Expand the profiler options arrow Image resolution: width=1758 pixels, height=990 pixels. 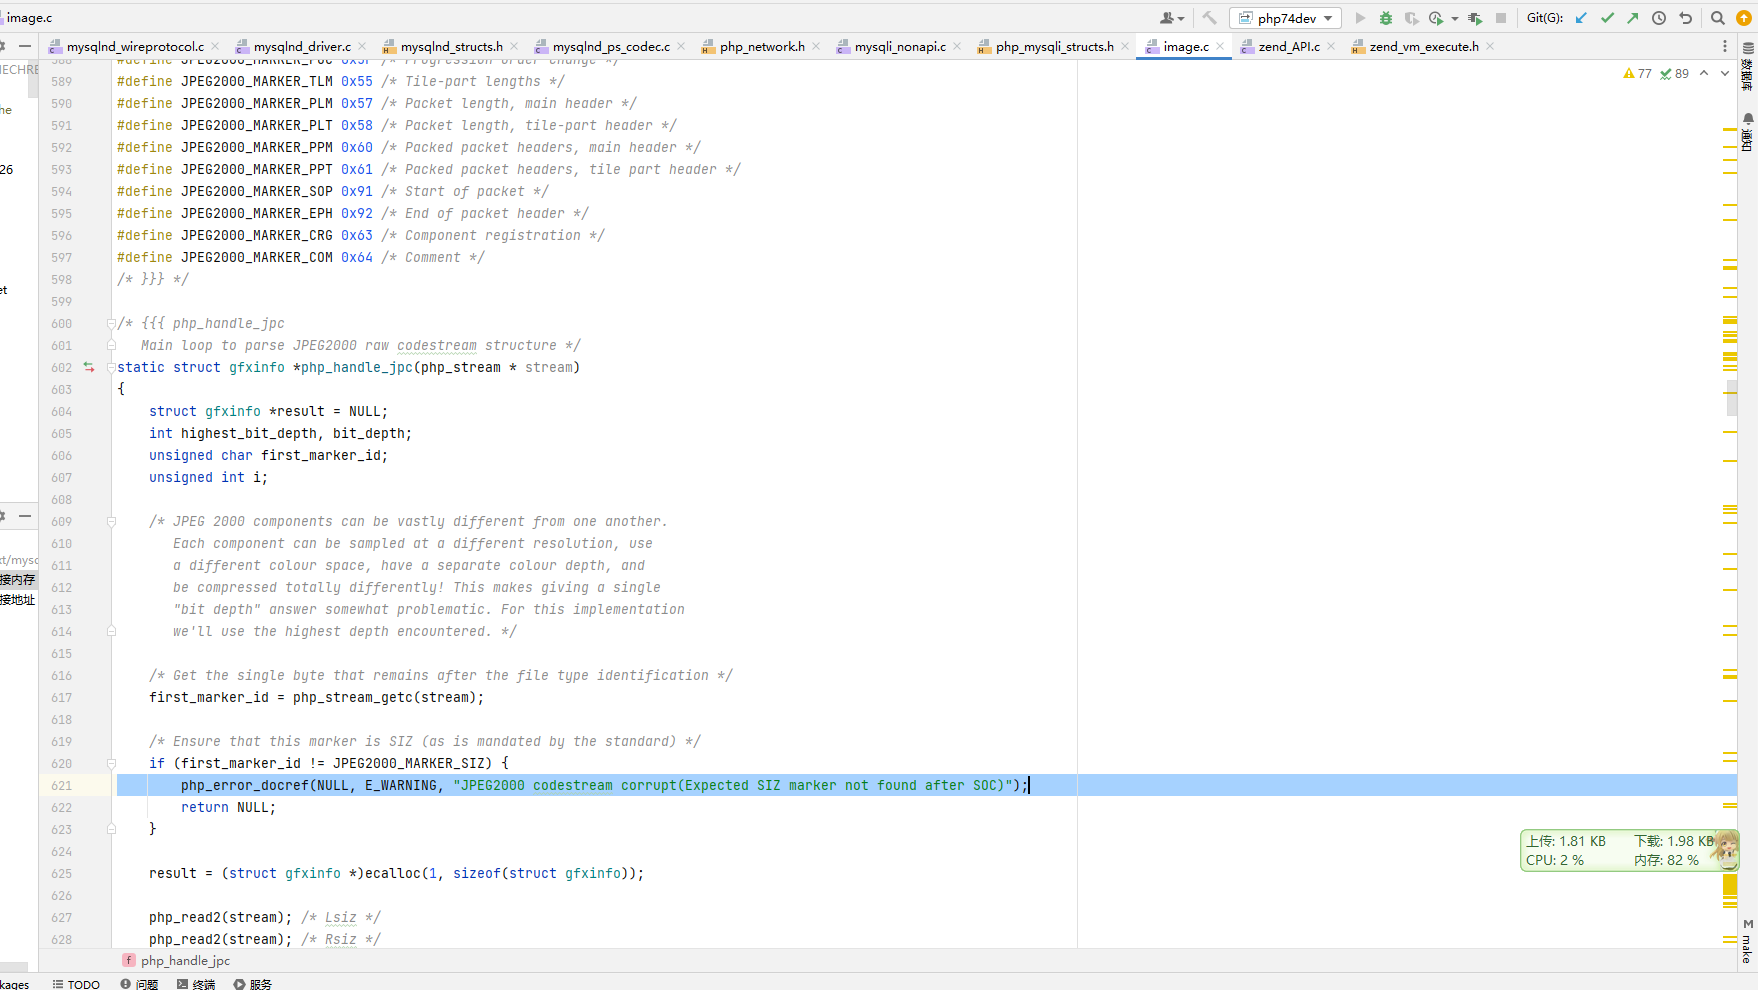[x=1455, y=18]
